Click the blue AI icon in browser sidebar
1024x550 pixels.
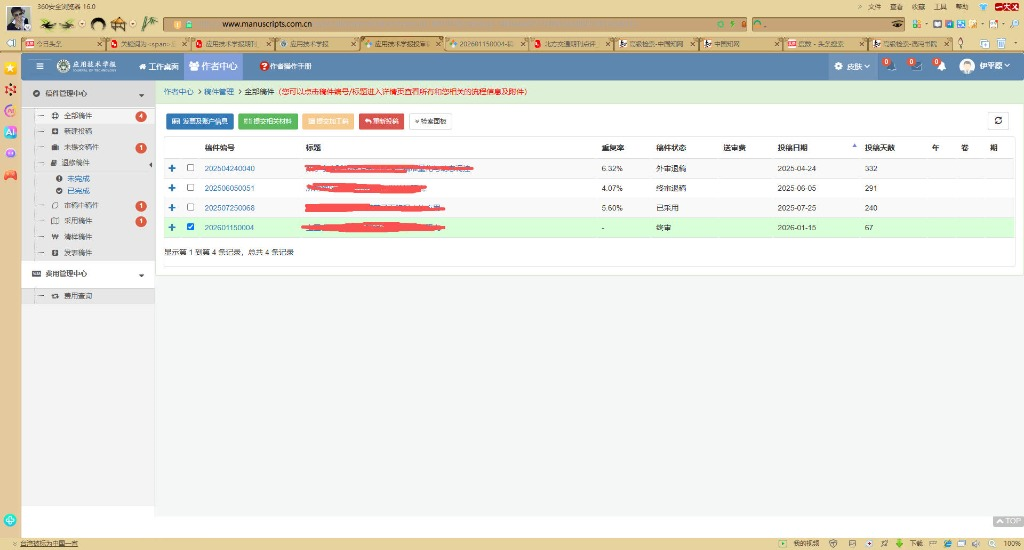click(x=10, y=132)
